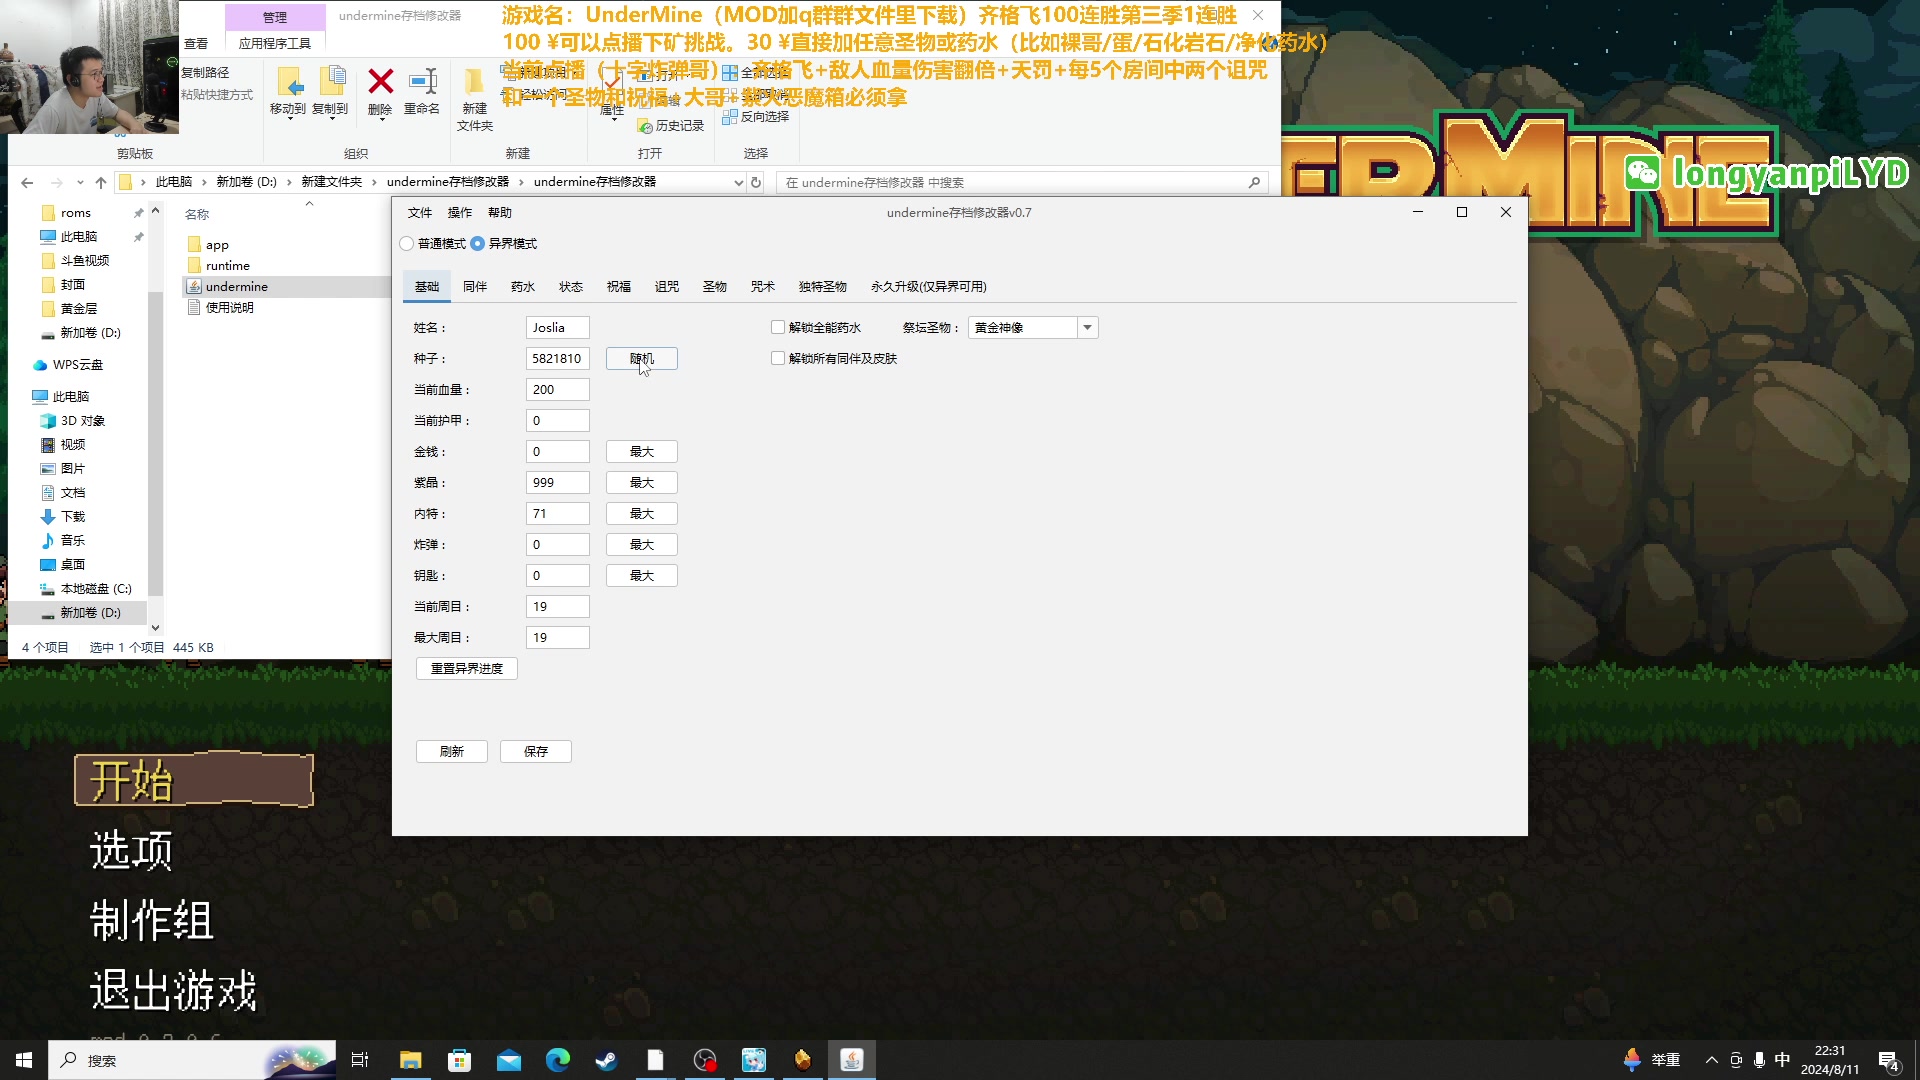Open the 操作 menu
This screenshot has height=1080, width=1920.
click(459, 213)
